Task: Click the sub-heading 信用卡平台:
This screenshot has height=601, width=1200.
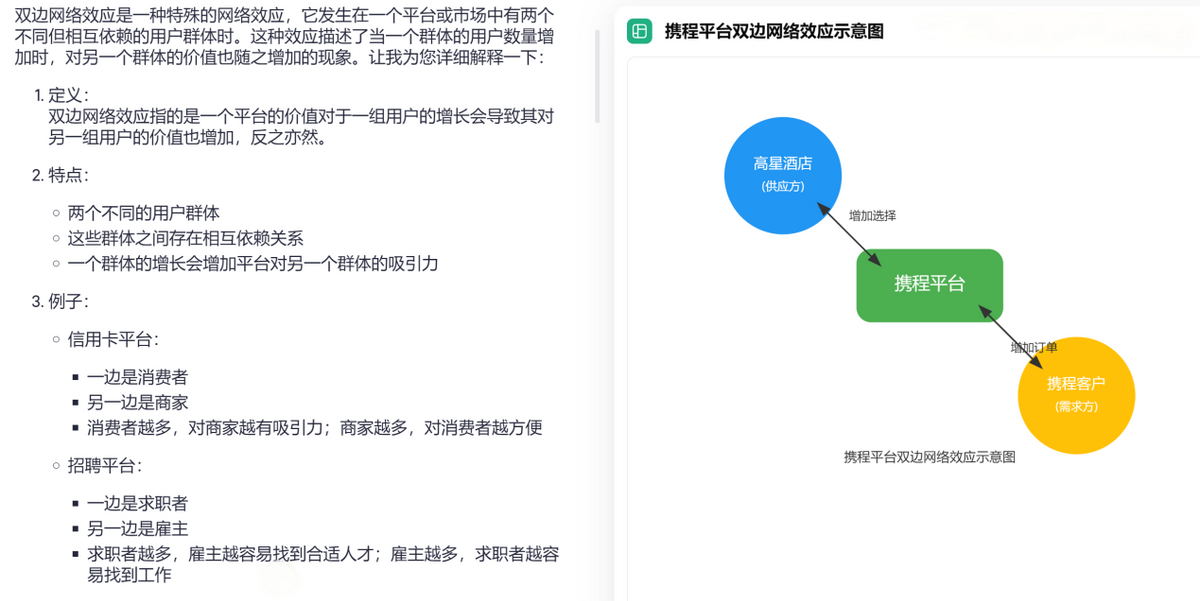Action: click(113, 339)
